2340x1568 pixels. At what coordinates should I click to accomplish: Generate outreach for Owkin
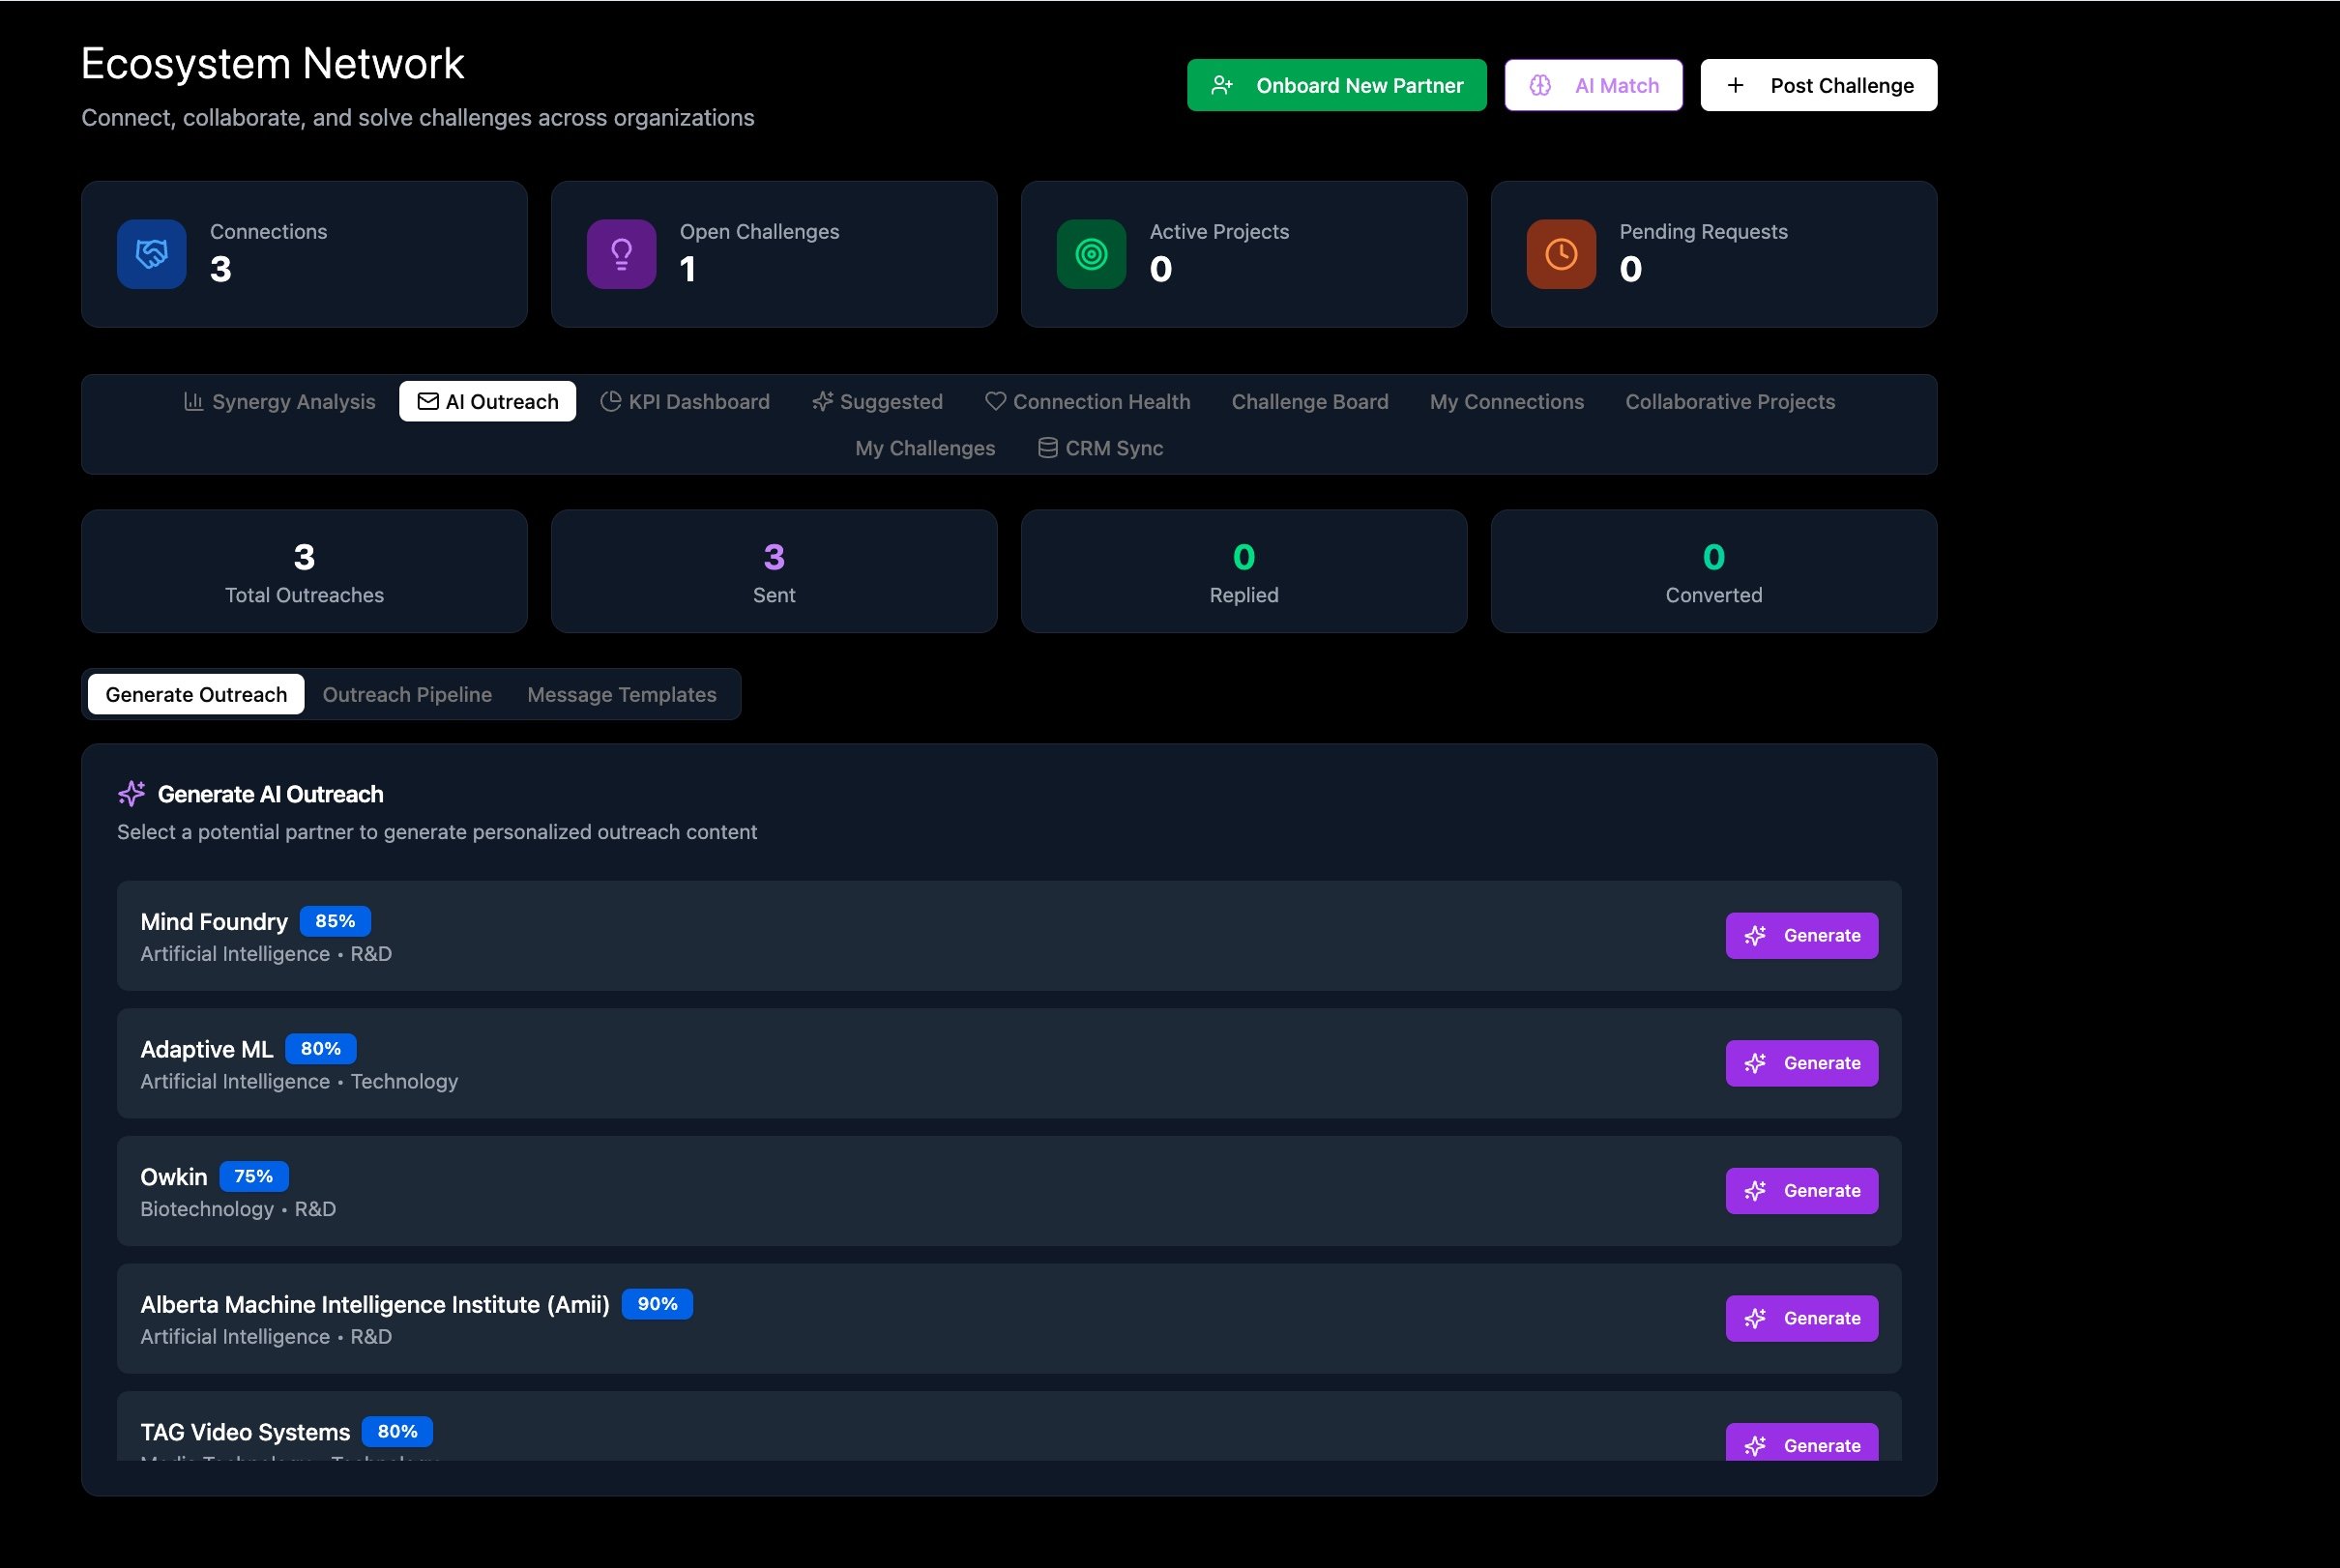point(1801,1191)
